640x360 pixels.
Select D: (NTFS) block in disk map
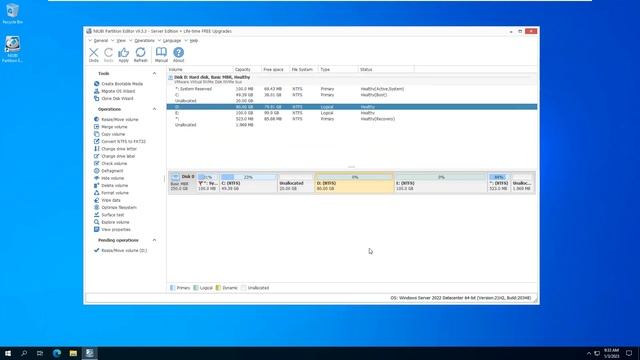354,183
